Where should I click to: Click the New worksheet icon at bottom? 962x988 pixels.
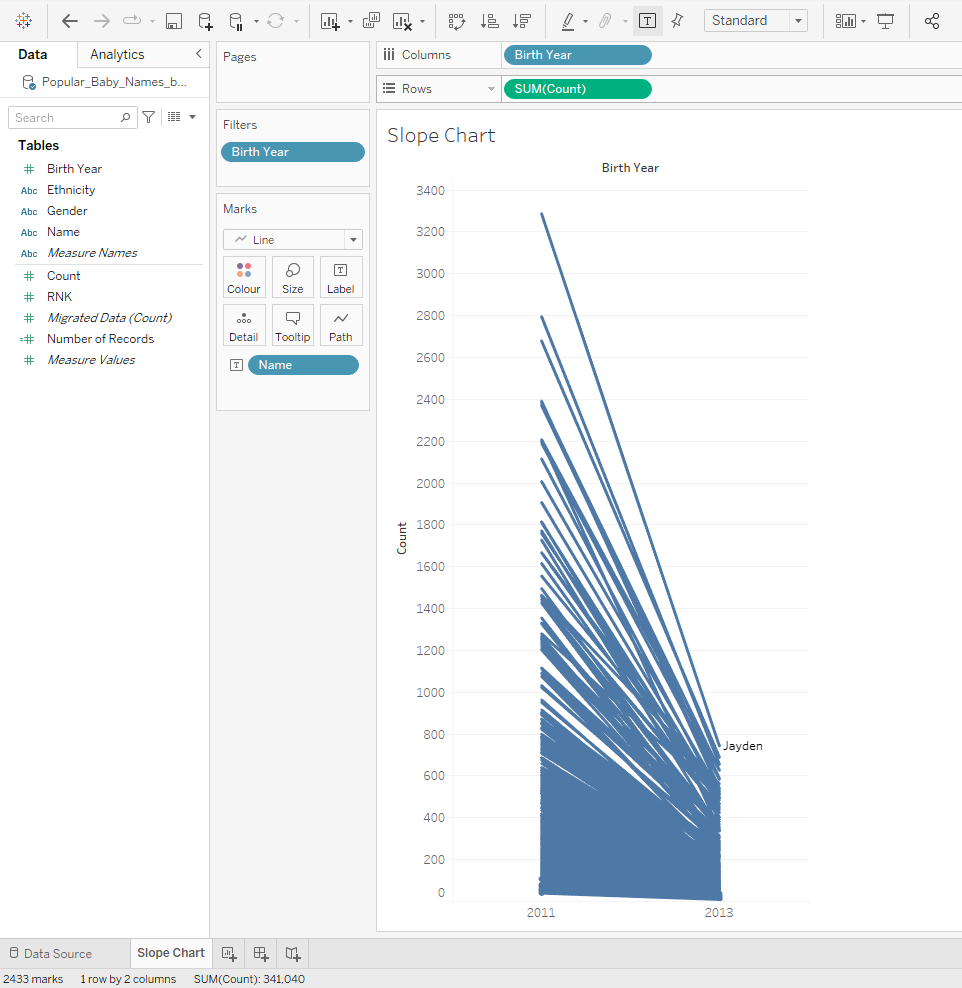coord(228,954)
